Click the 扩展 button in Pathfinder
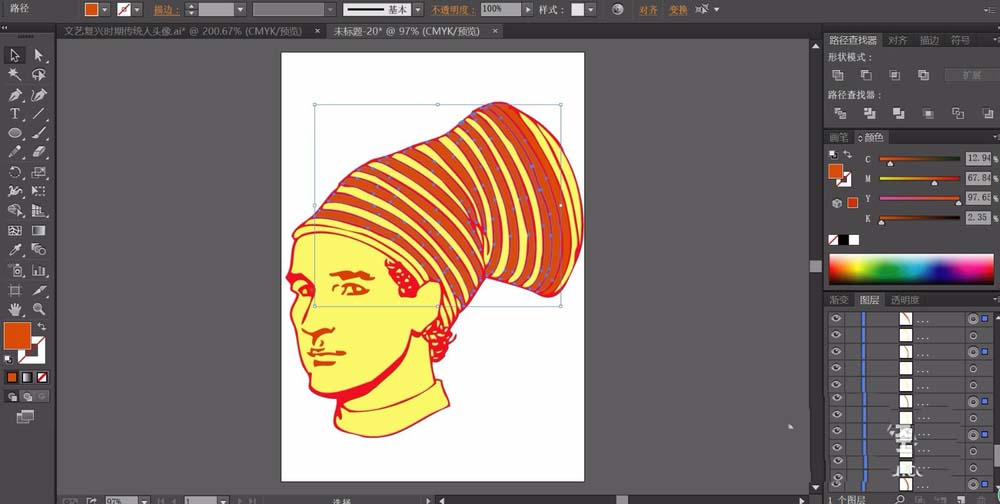 click(x=971, y=75)
